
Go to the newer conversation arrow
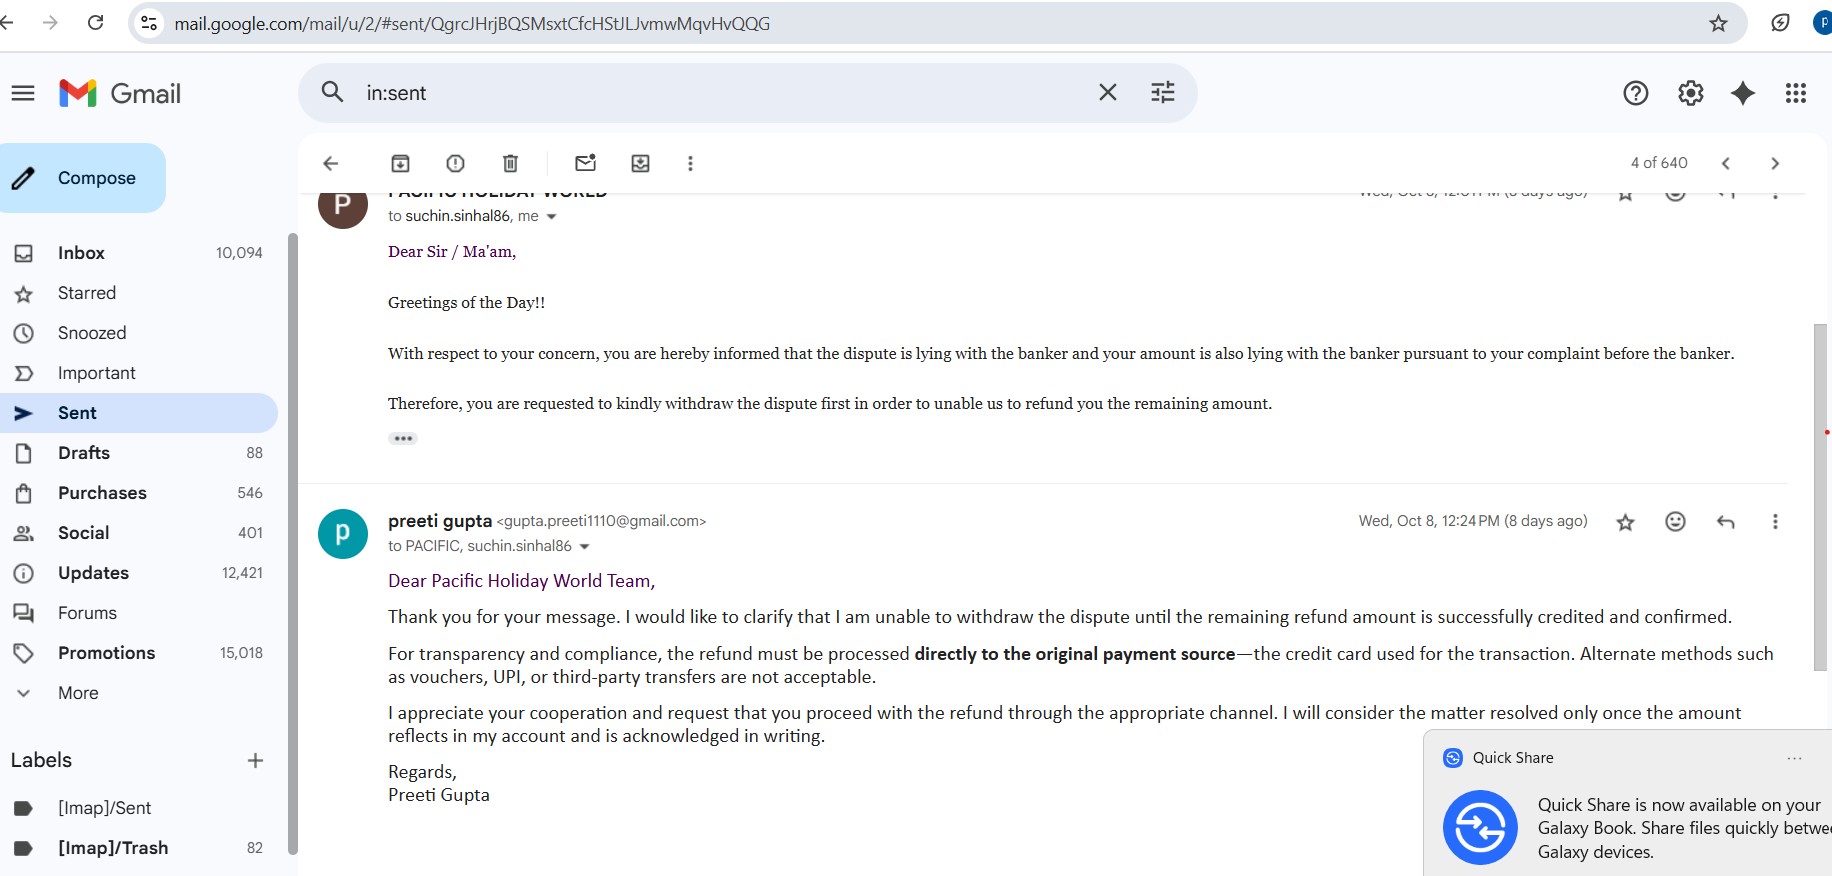(1725, 163)
